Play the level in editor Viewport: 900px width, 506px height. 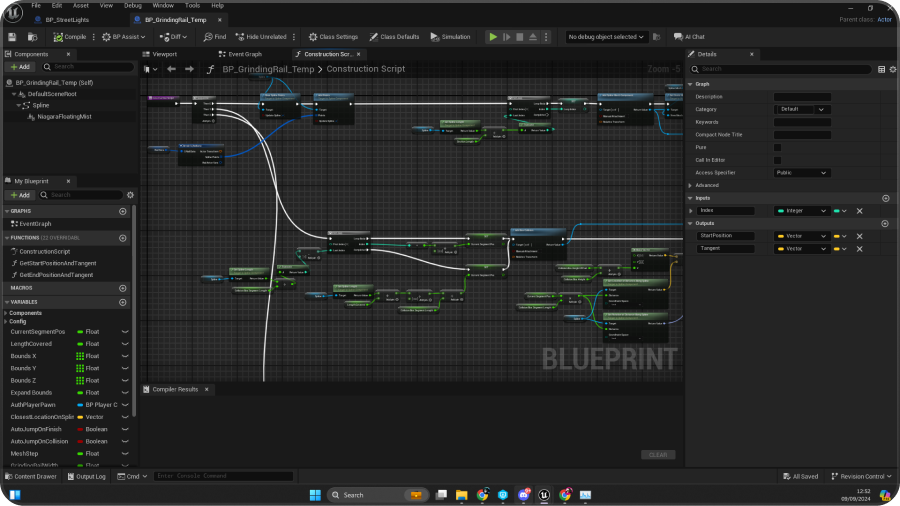coord(493,37)
